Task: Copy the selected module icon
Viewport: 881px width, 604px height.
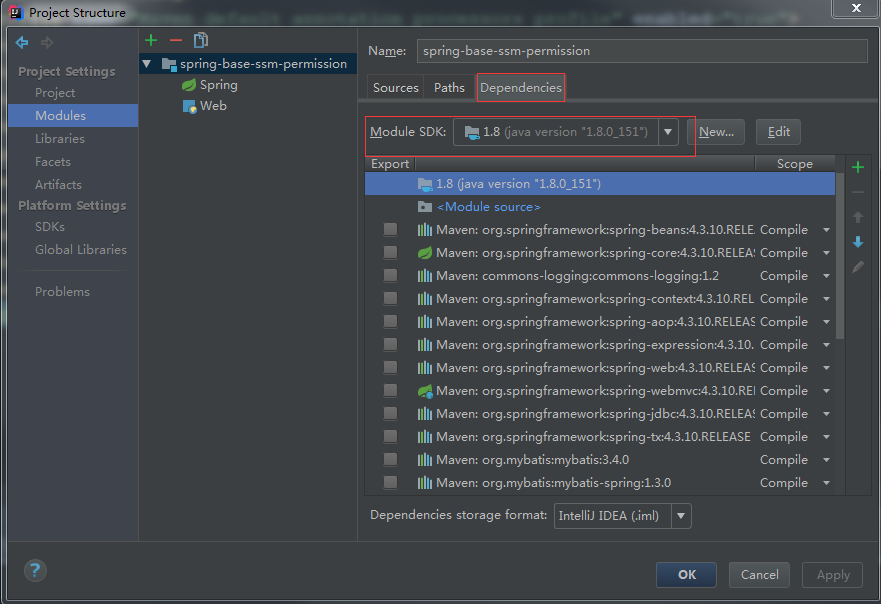Action: click(201, 40)
